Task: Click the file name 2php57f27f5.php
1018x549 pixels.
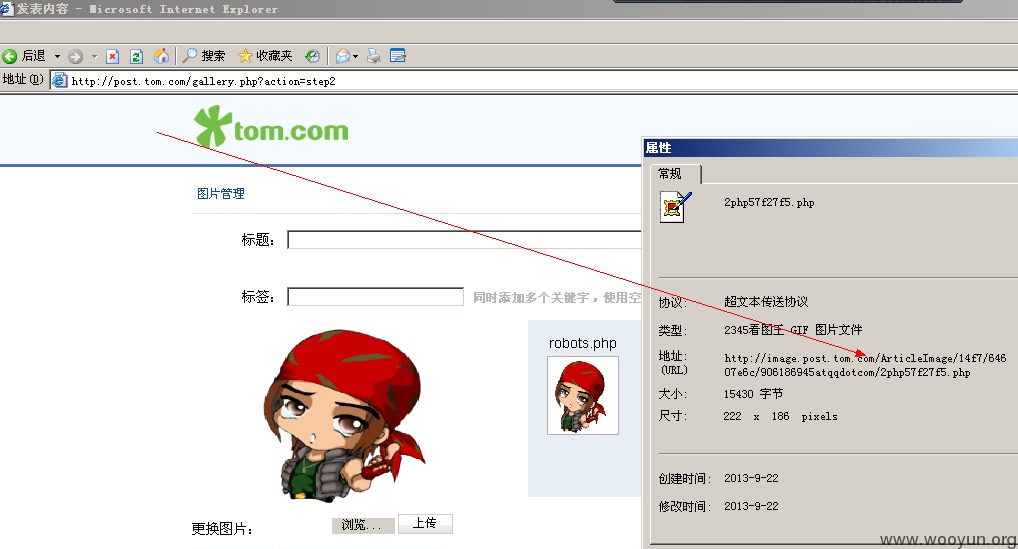Action: click(x=769, y=202)
